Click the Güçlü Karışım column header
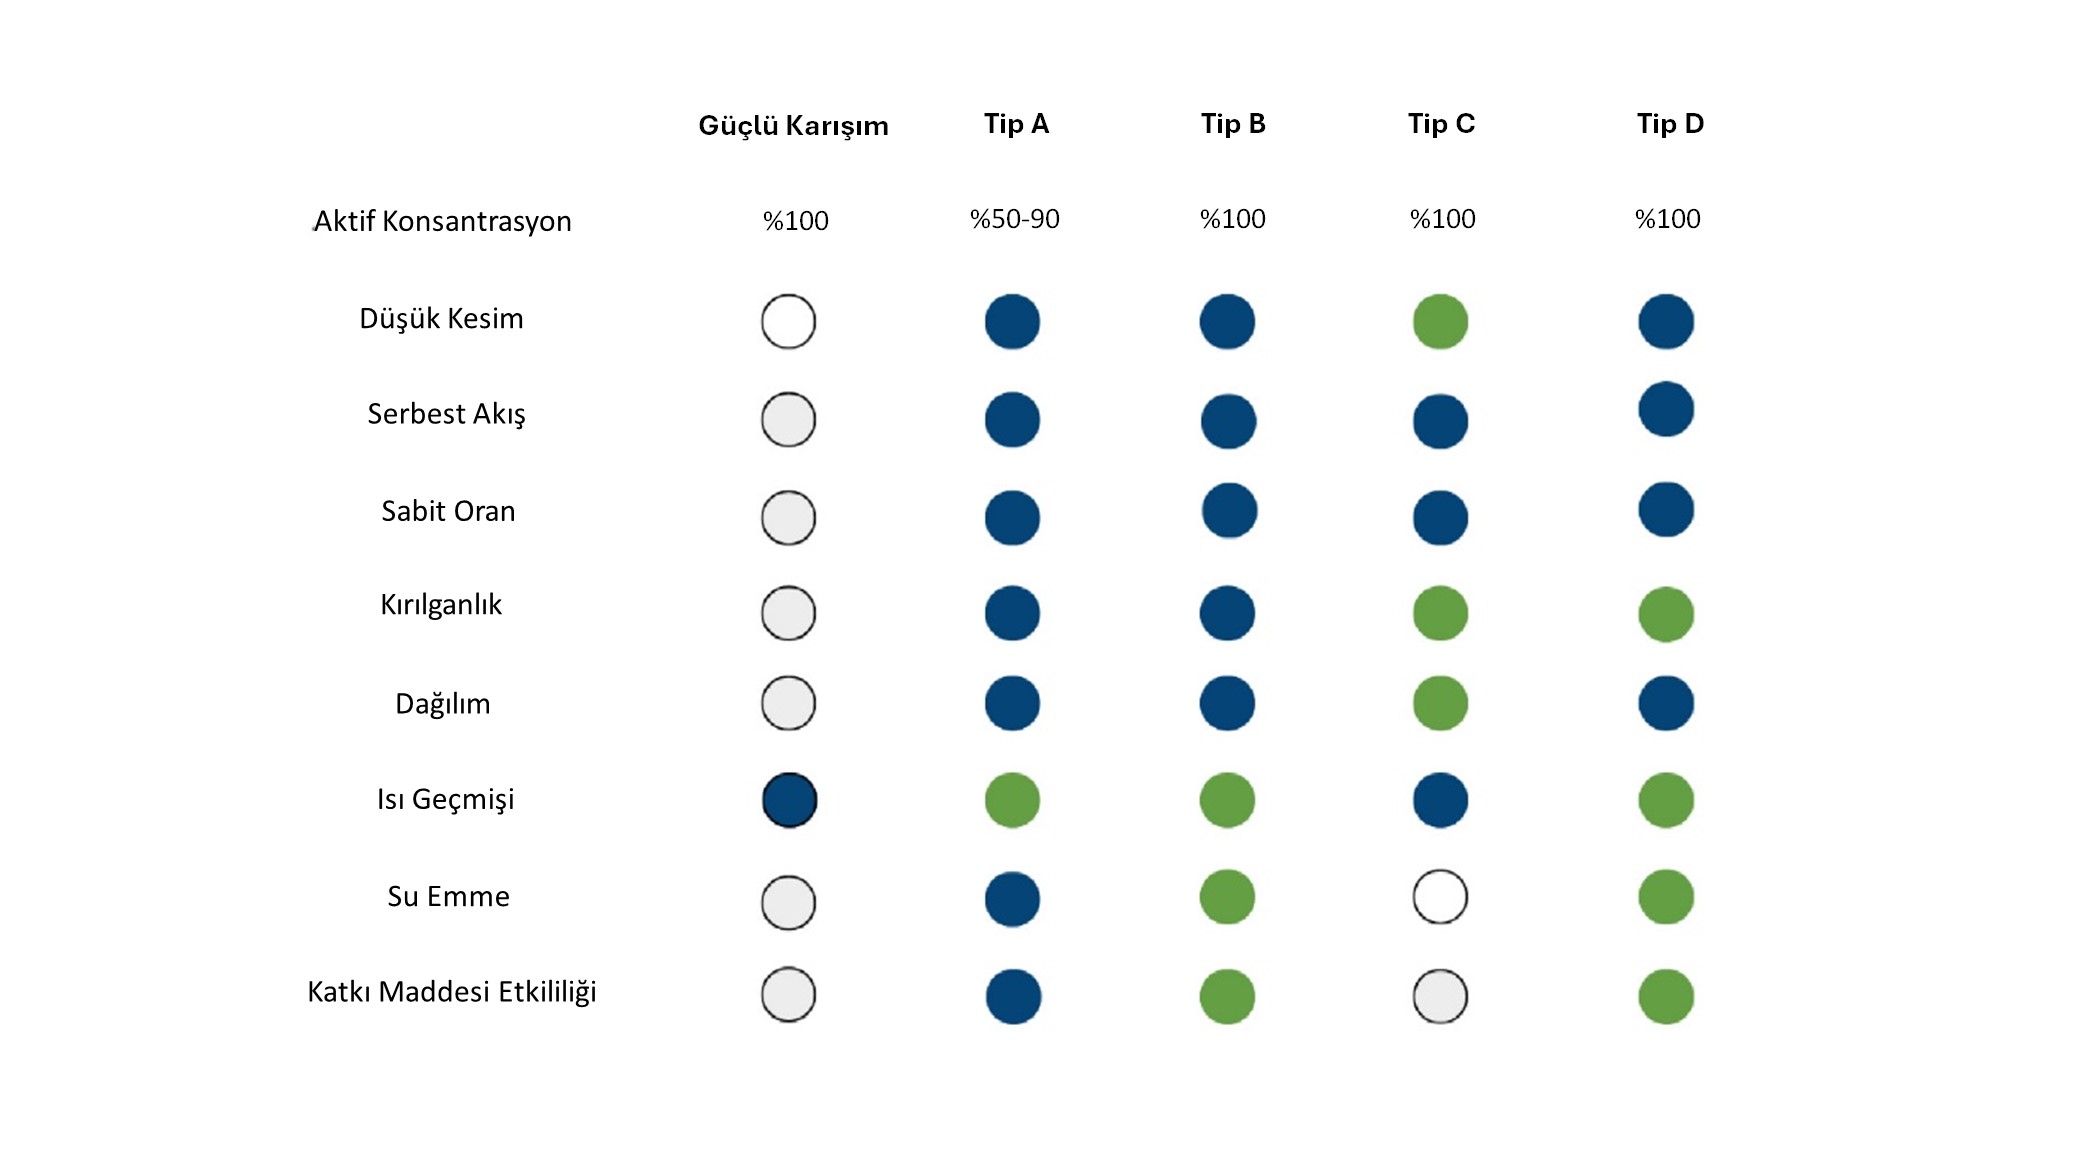Viewport: 2083px width, 1173px height. pos(793,126)
